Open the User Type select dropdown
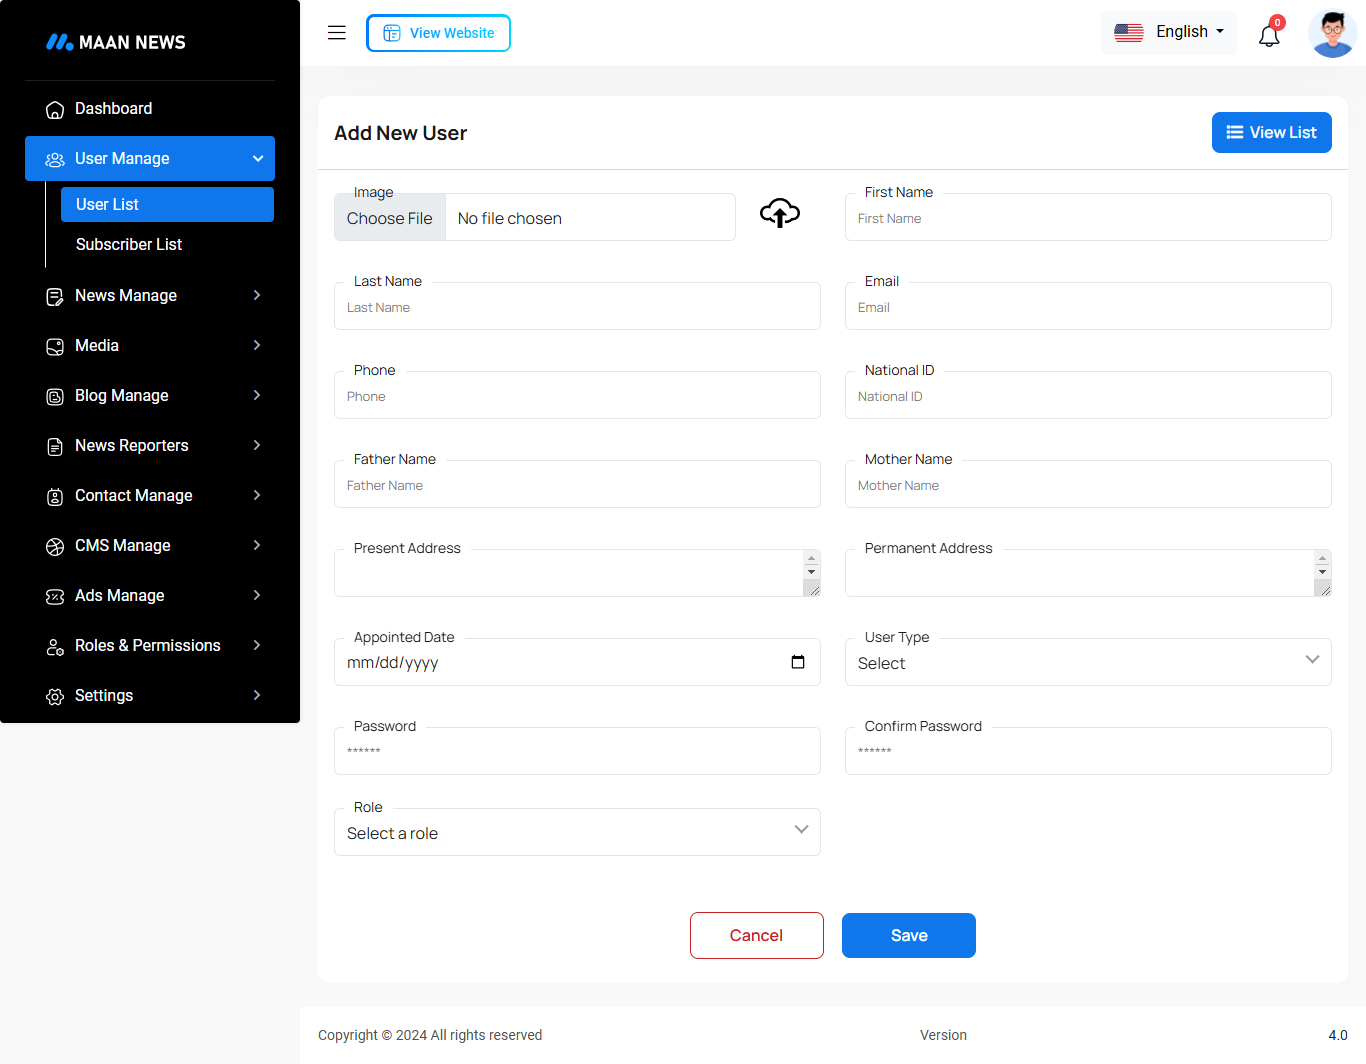Viewport: 1366px width, 1064px height. pyautogui.click(x=1087, y=662)
